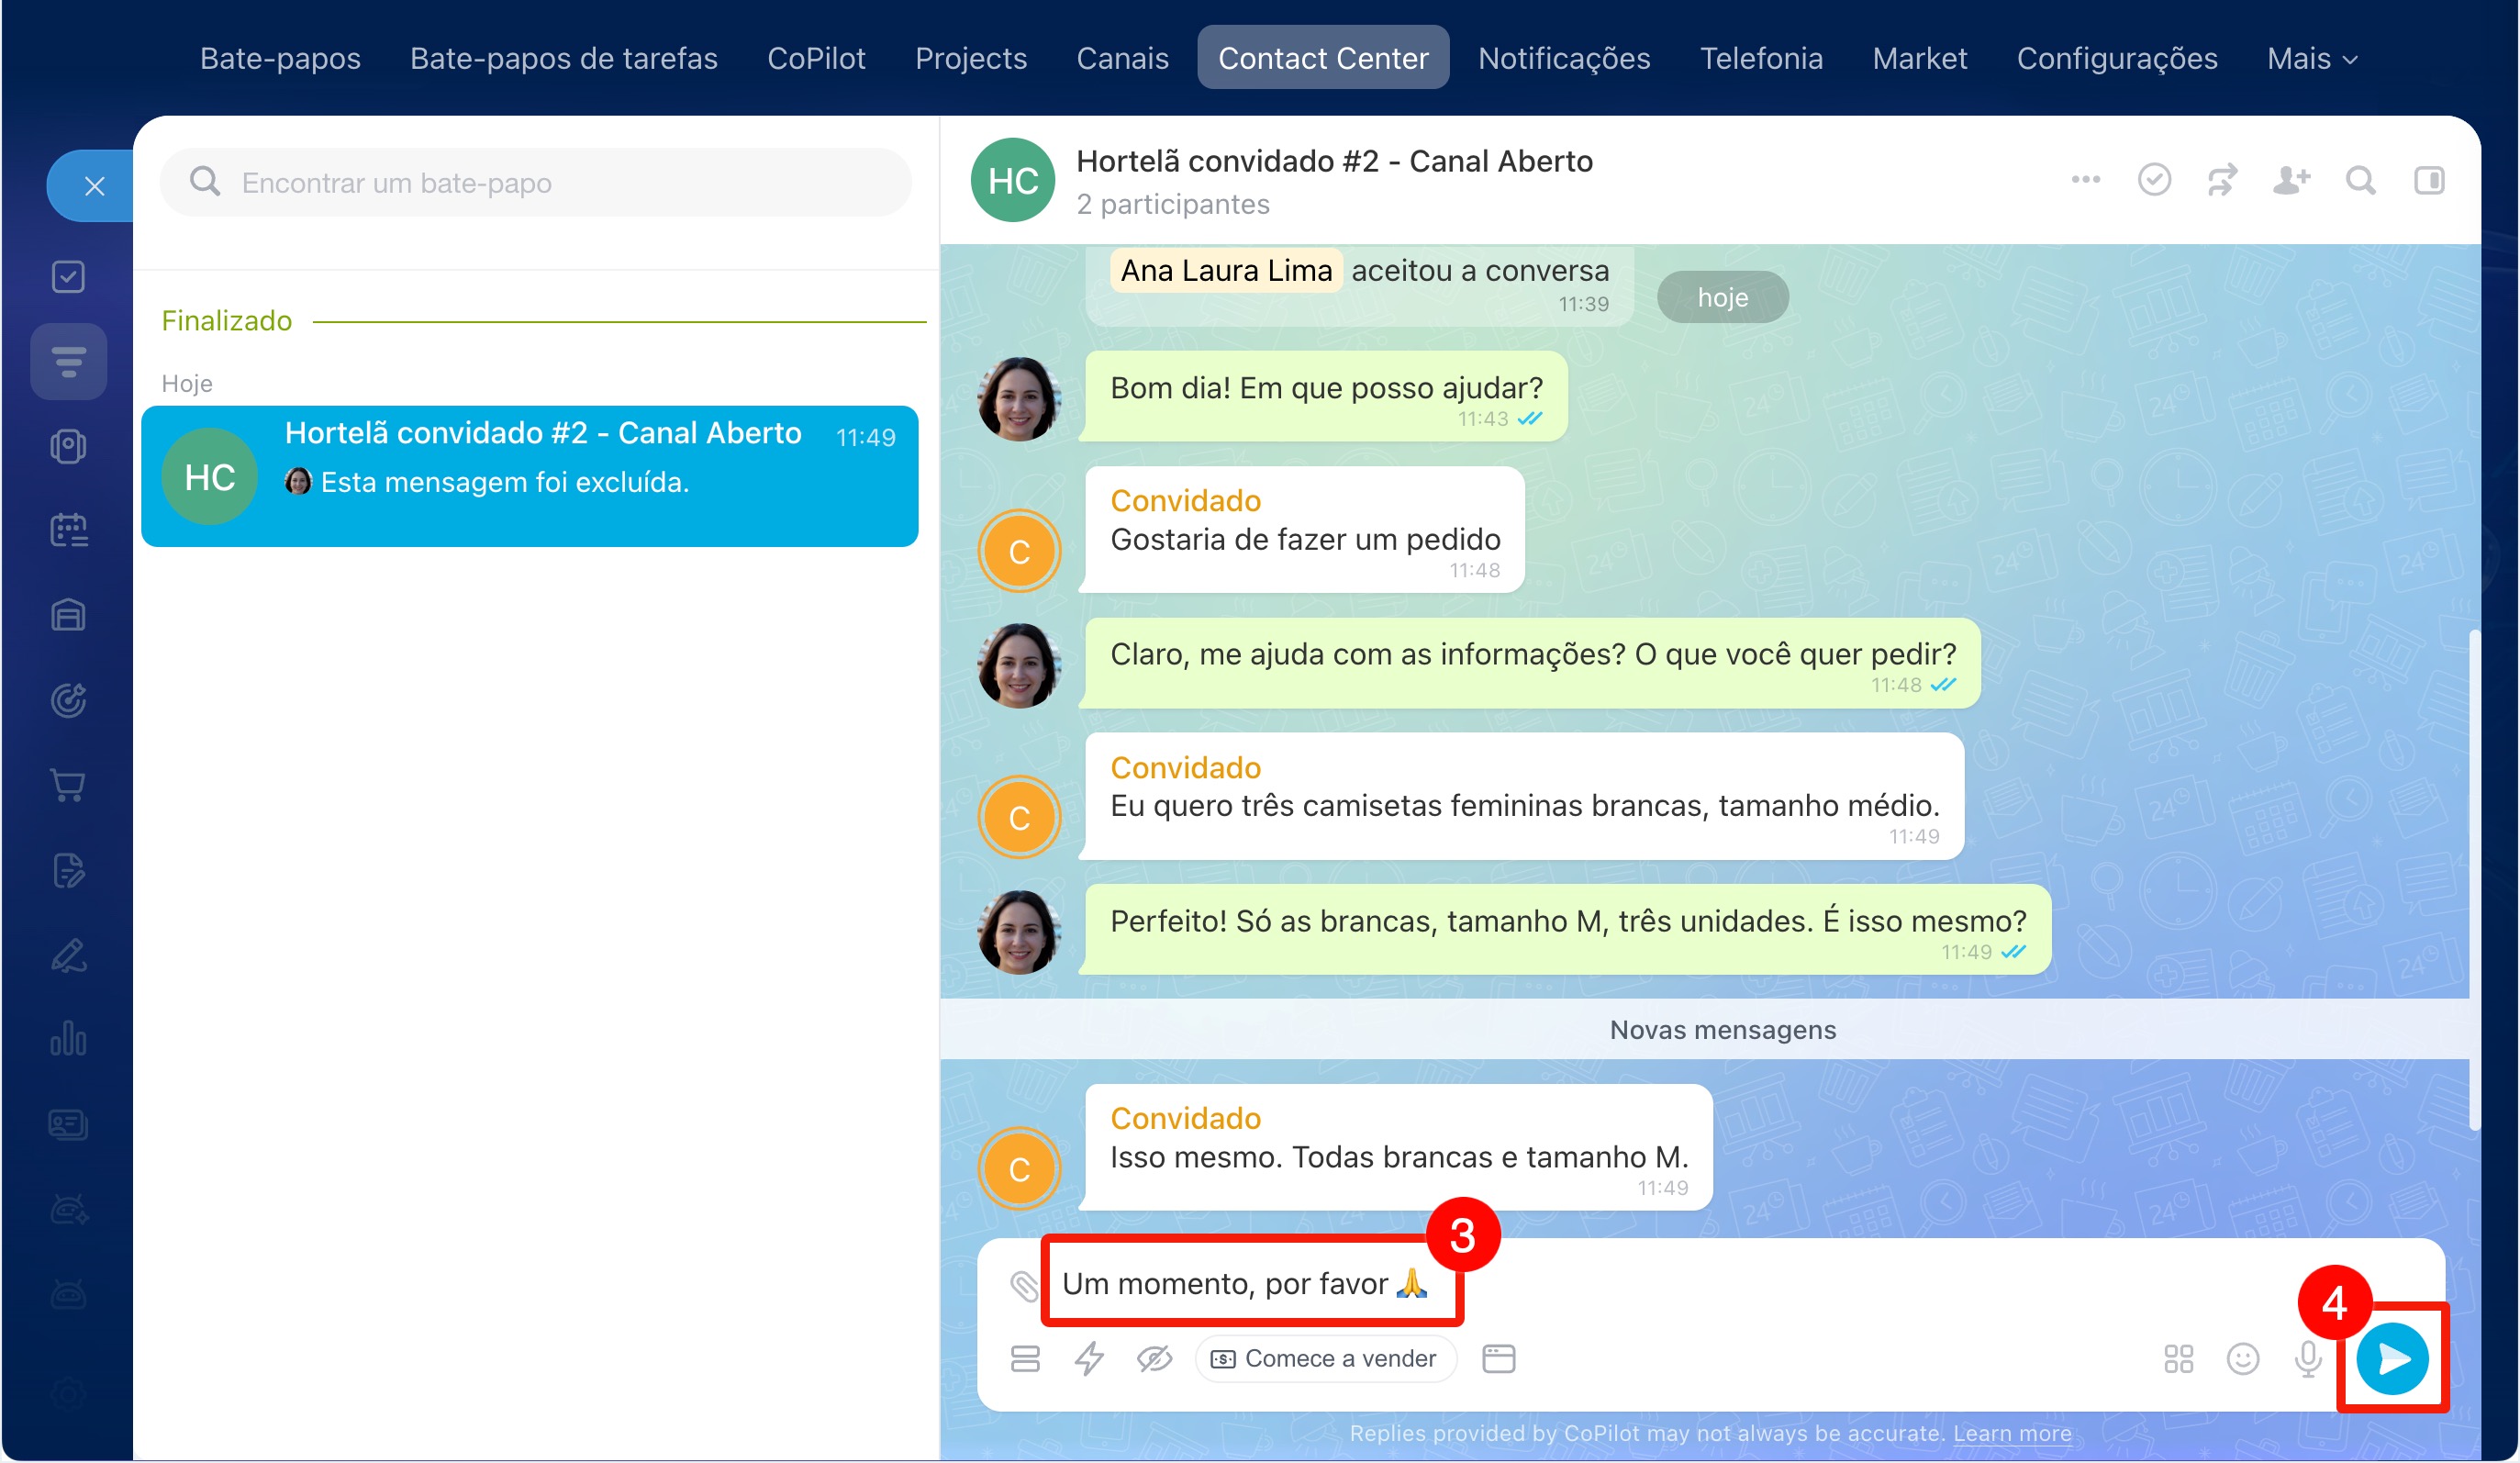Click the HC avatar in chat header
This screenshot has height=1463, width=2520.
coord(1012,180)
